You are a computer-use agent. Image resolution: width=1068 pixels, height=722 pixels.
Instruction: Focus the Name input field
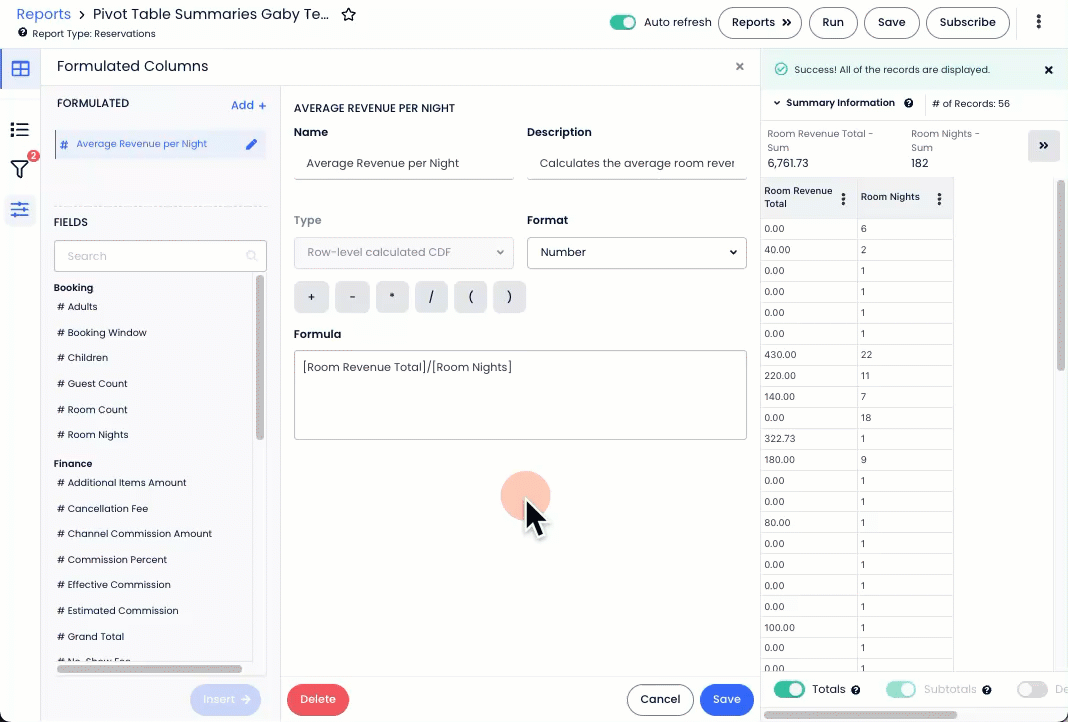404,163
